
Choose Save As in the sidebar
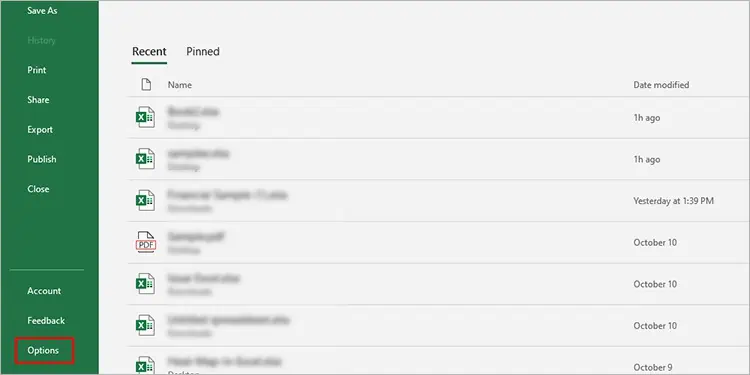42,11
